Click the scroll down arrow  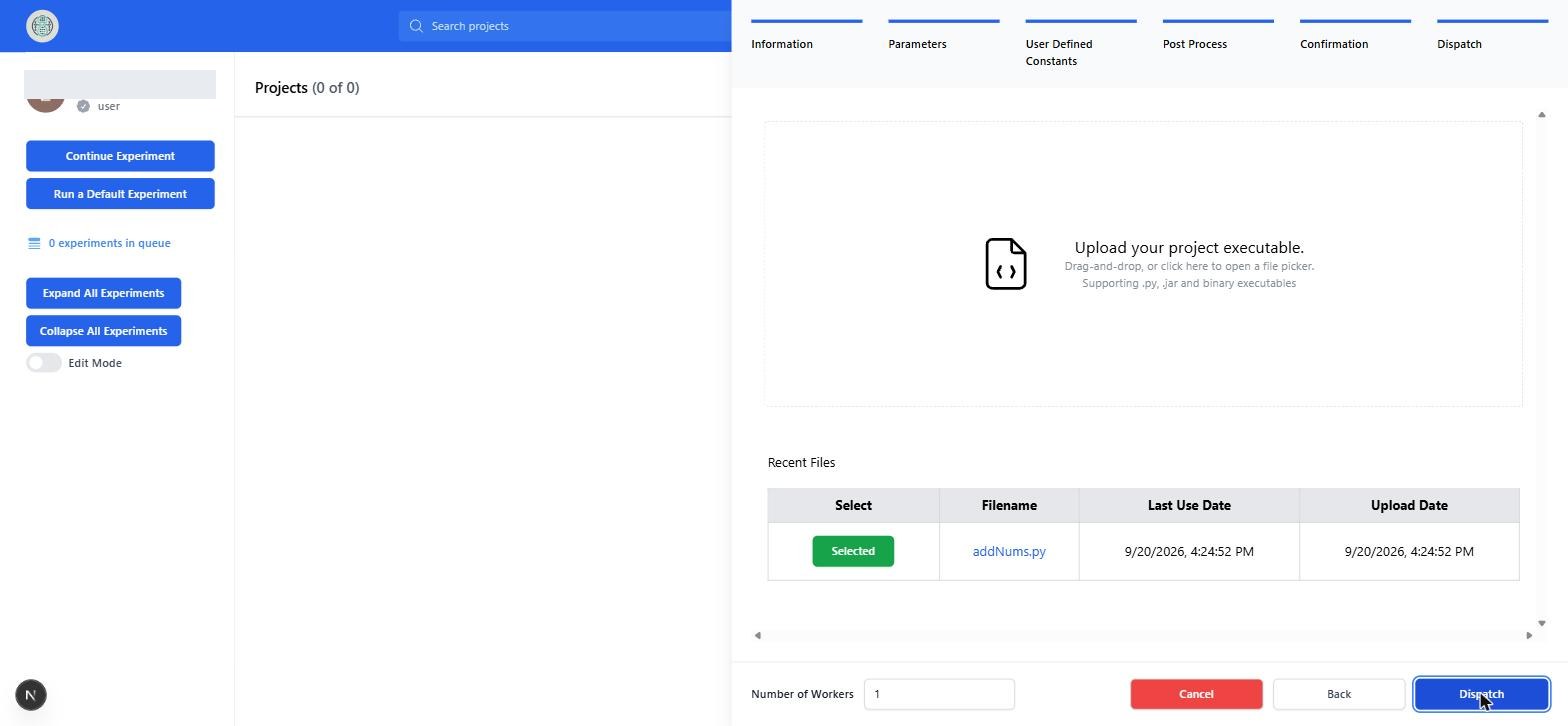coord(1541,623)
